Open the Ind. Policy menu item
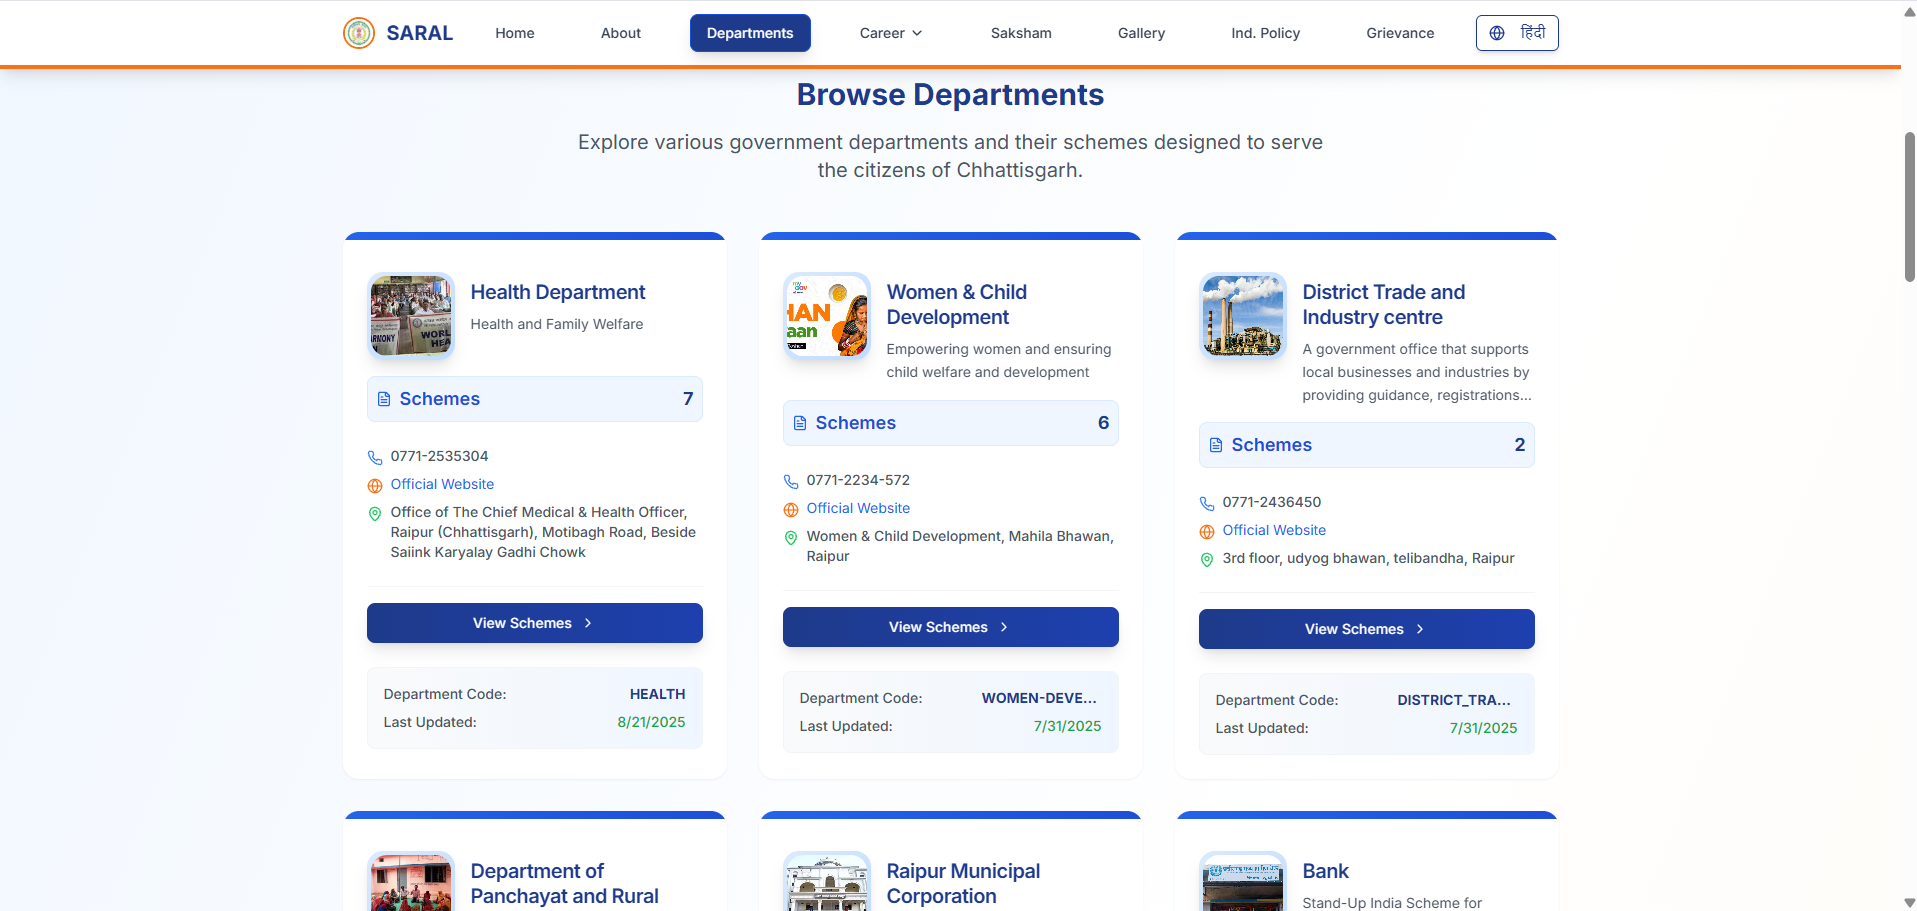Screen dimensions: 1917x911 click(x=1266, y=33)
